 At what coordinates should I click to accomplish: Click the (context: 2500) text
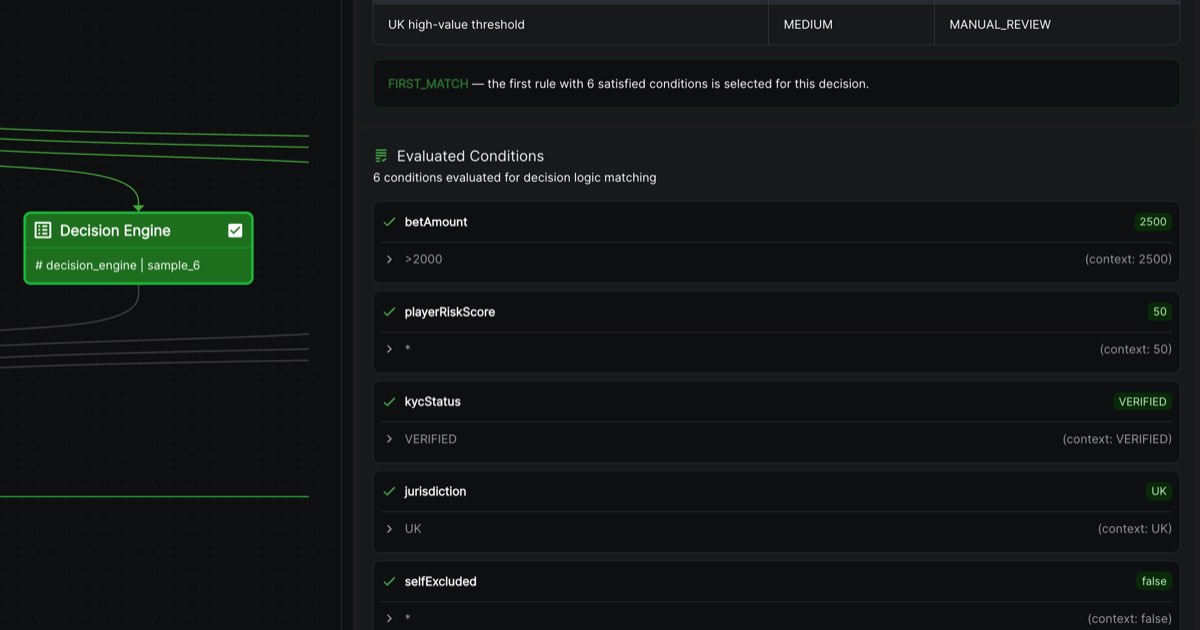point(1128,259)
